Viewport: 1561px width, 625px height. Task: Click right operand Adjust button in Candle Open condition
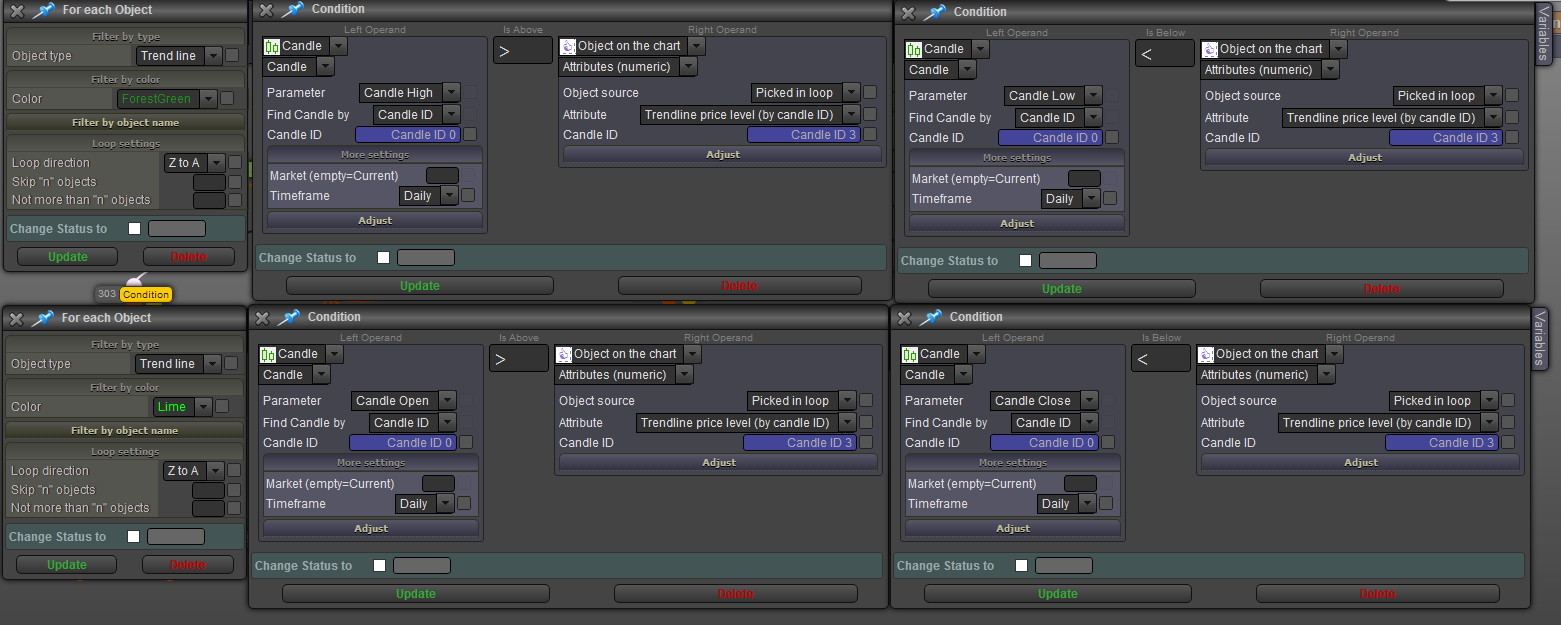coord(719,463)
